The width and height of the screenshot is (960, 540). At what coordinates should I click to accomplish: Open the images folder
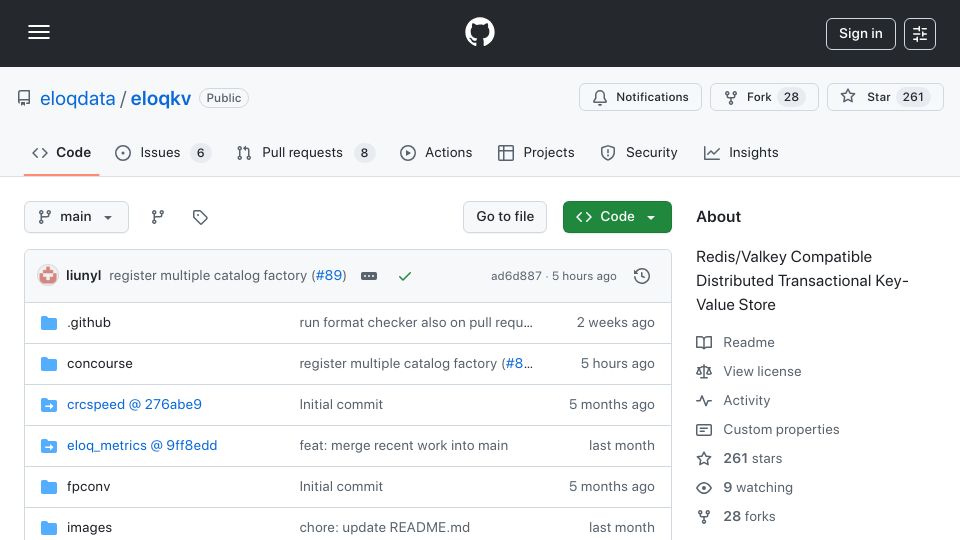89,528
